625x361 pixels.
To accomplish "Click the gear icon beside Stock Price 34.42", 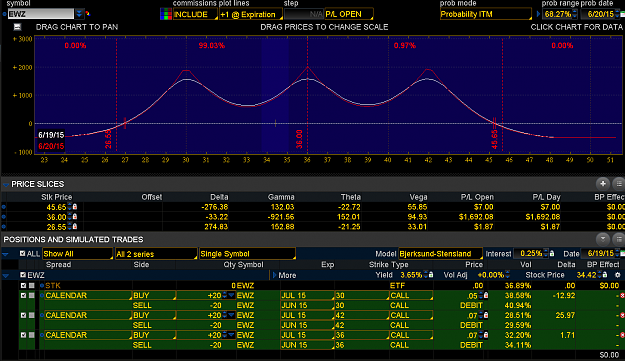I will point(618,275).
